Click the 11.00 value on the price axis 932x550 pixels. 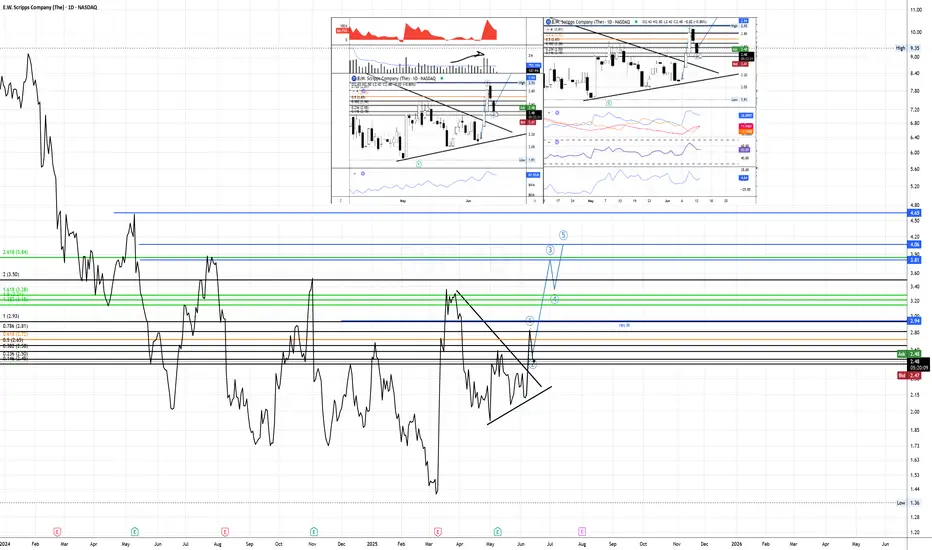click(916, 10)
